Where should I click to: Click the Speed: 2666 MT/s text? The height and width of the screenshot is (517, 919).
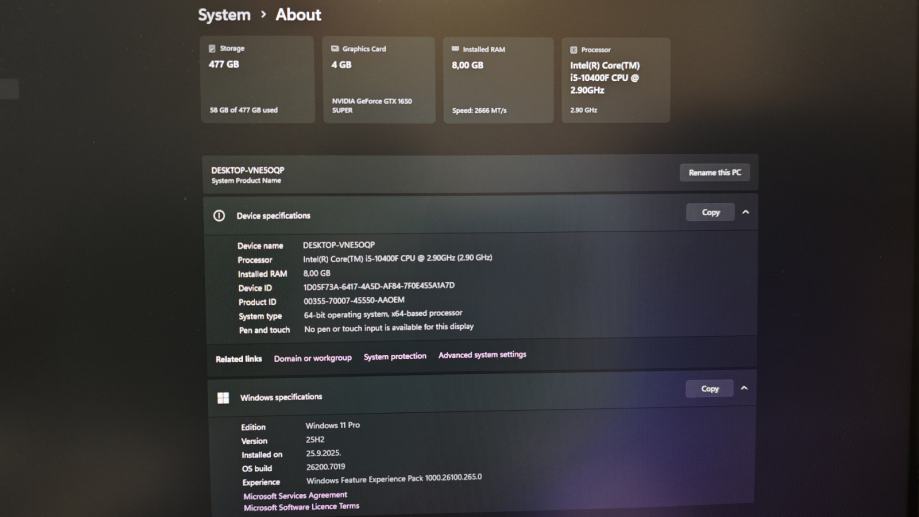[x=479, y=110]
